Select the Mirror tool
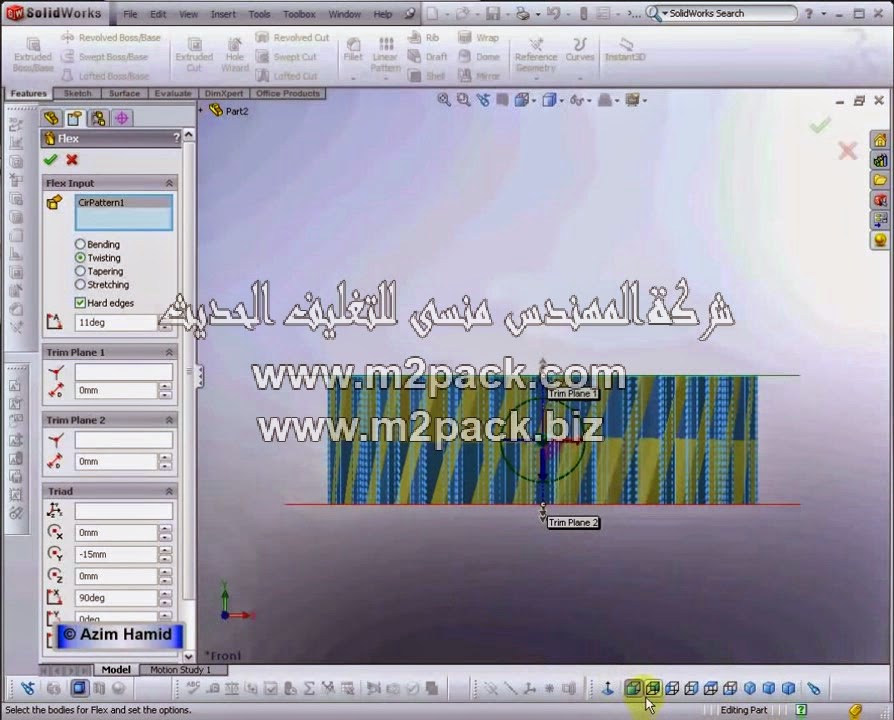 click(x=479, y=75)
